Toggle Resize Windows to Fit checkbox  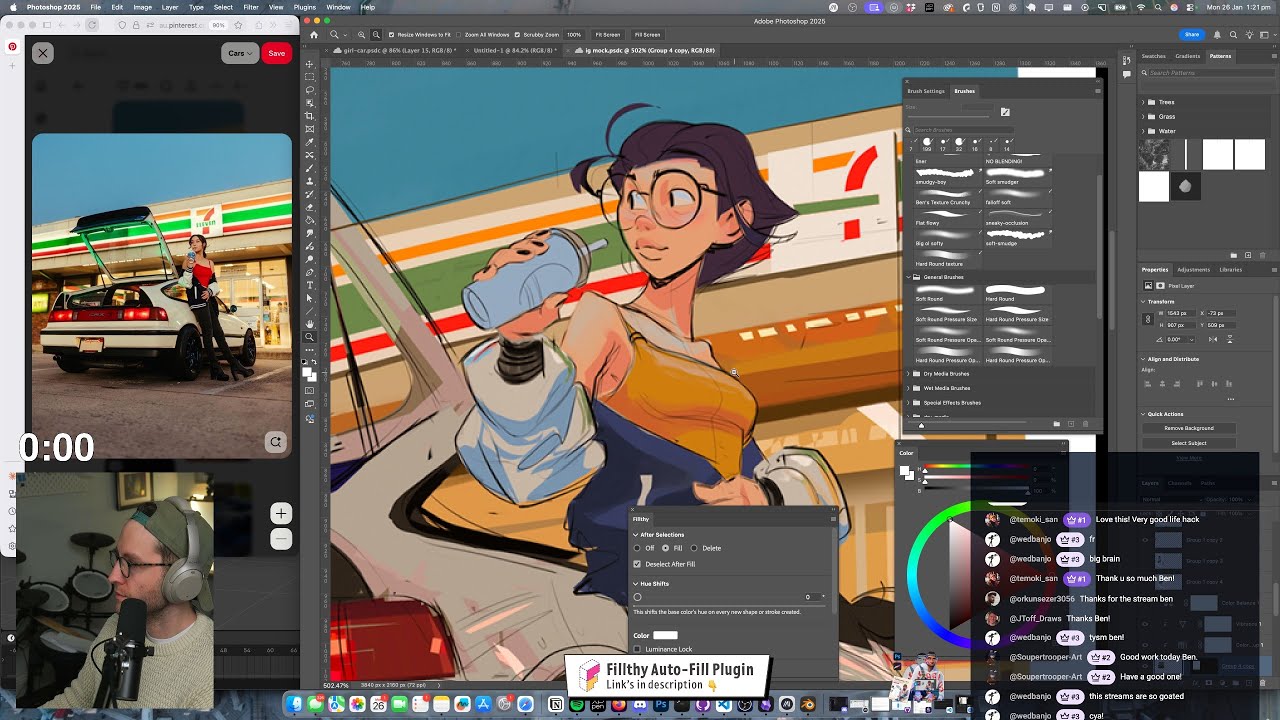click(391, 34)
